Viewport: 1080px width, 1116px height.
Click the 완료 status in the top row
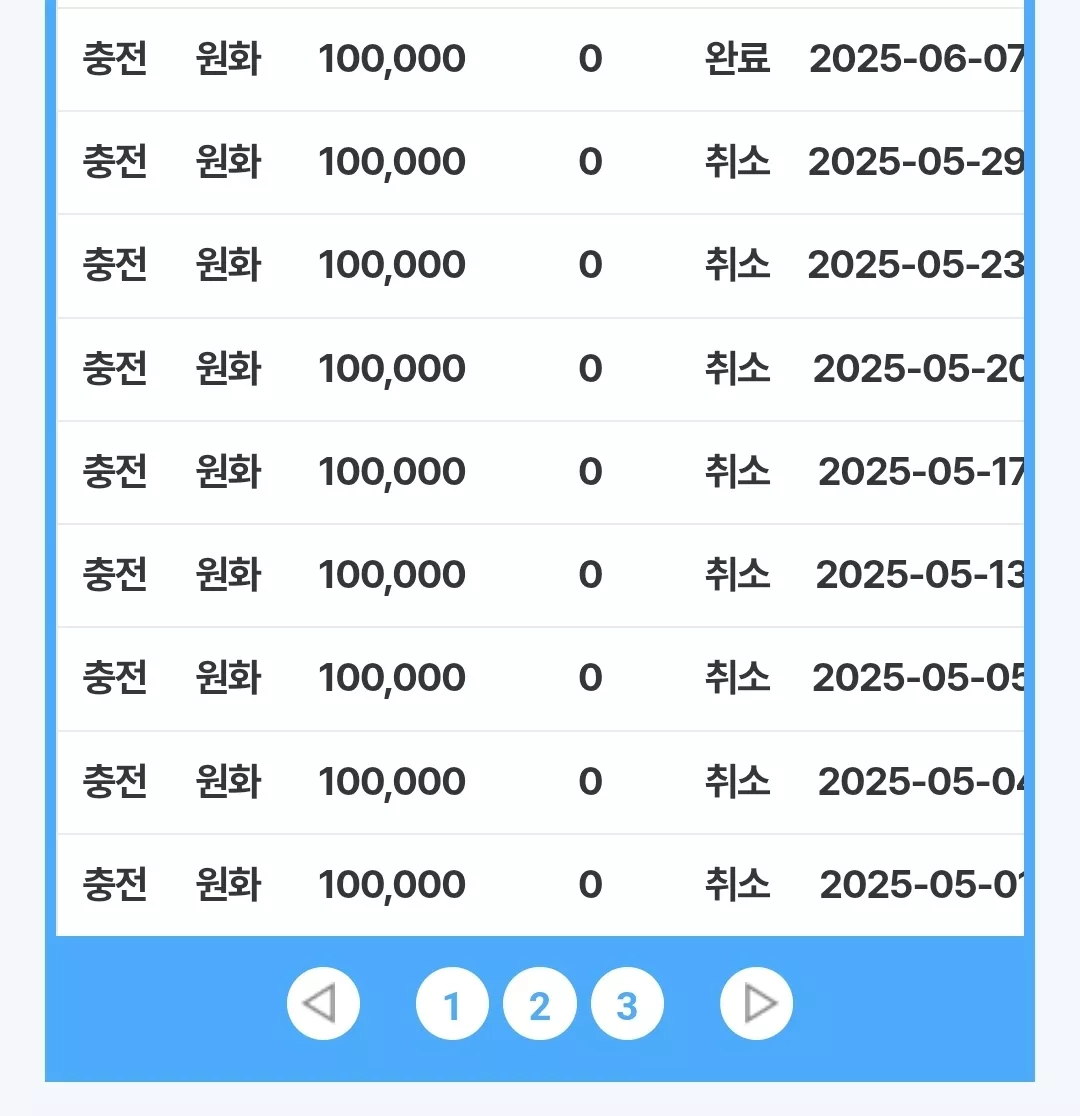[x=737, y=58]
